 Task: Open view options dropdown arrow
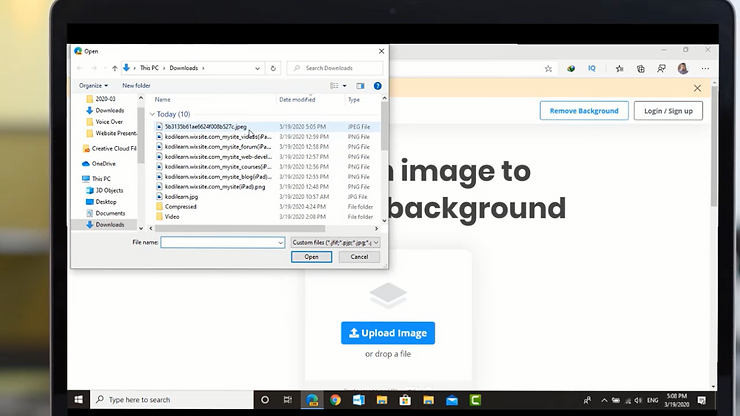[x=345, y=86]
